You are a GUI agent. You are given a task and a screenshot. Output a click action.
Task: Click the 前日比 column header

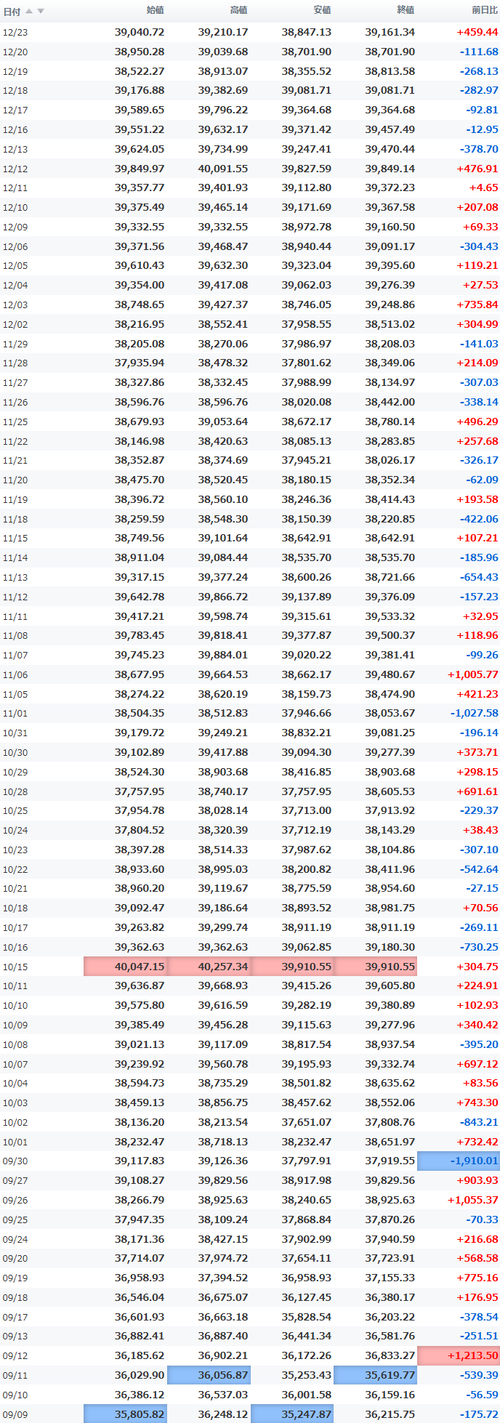click(x=483, y=11)
